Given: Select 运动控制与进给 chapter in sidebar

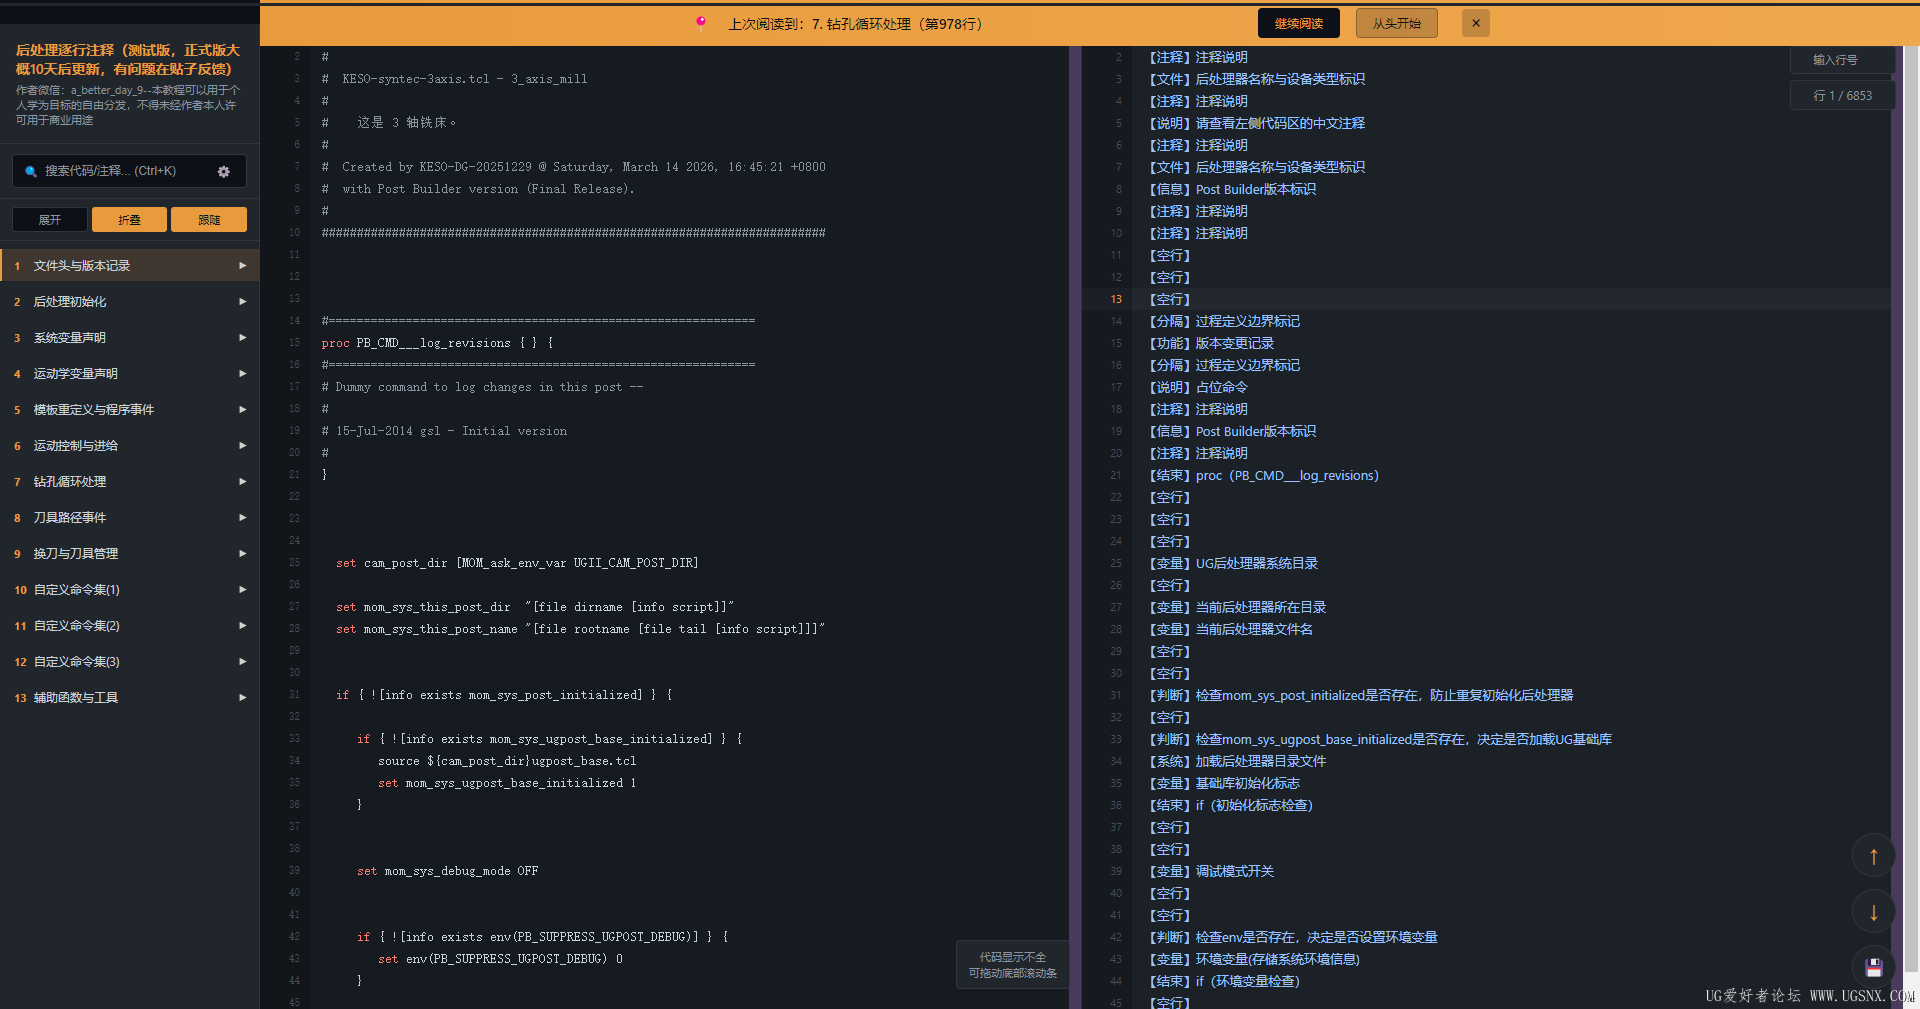Looking at the screenshot, I should 76,446.
